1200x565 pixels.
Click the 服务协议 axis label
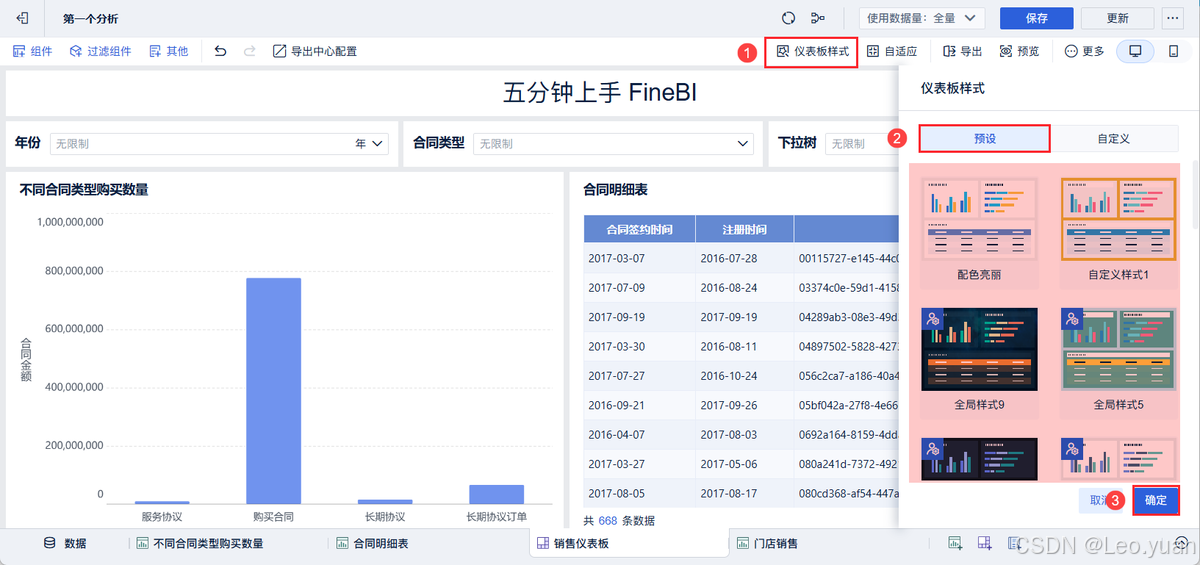161,517
